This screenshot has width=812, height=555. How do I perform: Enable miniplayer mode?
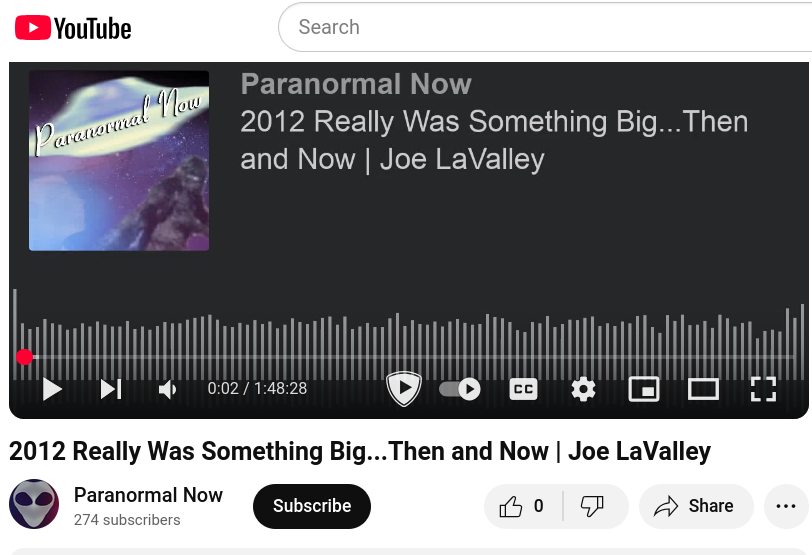coord(644,389)
